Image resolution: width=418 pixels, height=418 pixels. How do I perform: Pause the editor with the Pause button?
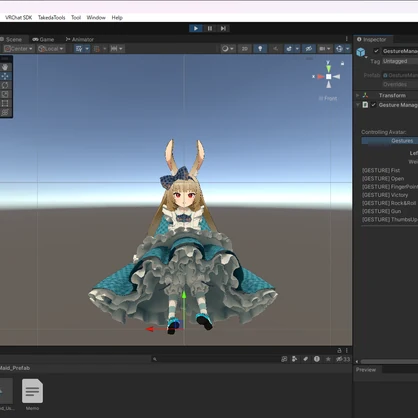(x=210, y=28)
